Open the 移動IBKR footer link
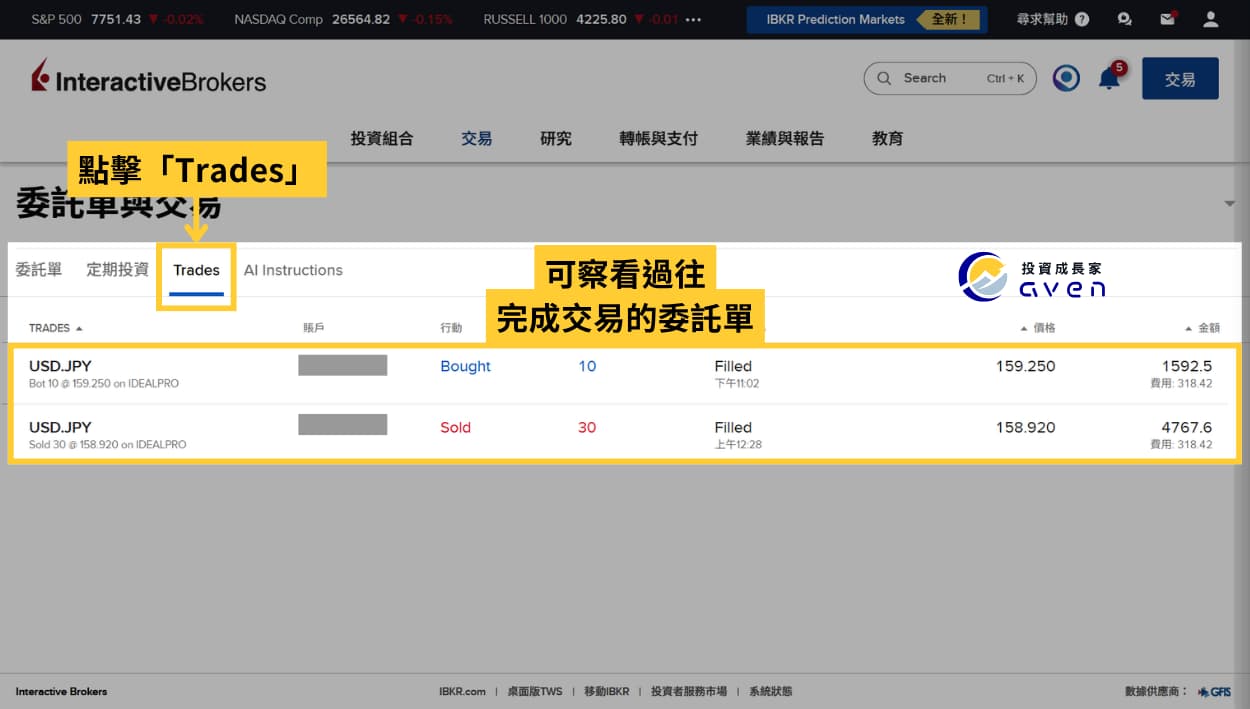The image size is (1250, 709). (607, 691)
